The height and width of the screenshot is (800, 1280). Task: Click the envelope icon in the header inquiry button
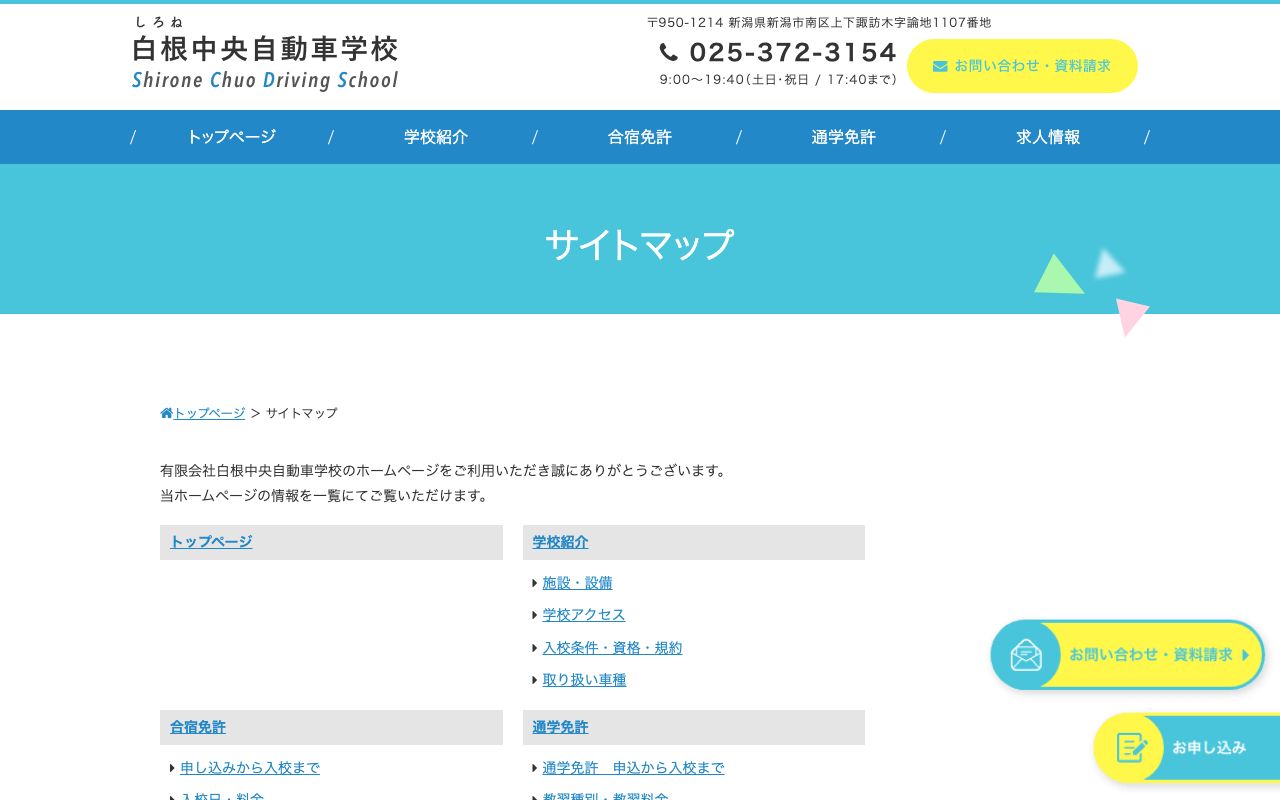pyautogui.click(x=940, y=66)
